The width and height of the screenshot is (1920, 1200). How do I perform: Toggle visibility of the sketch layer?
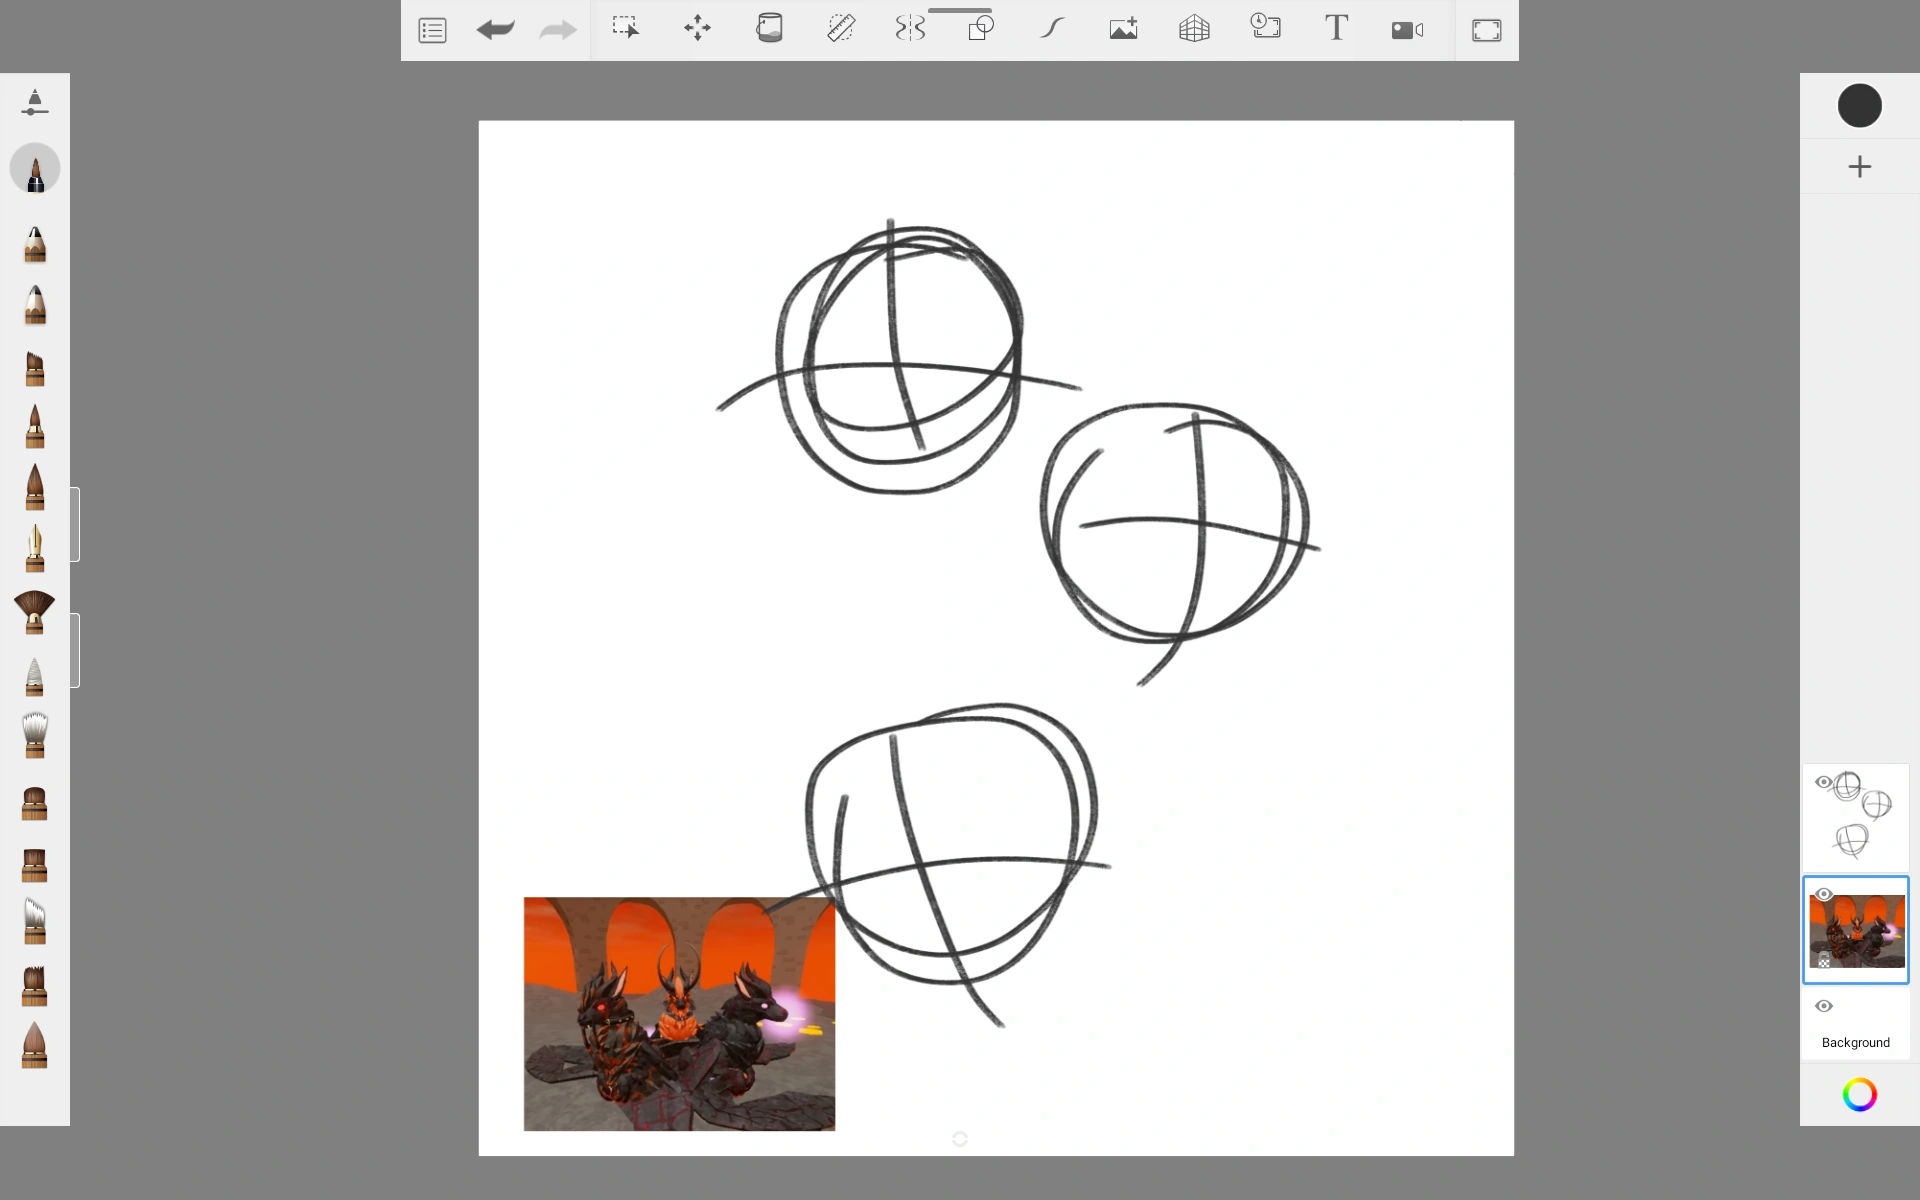(x=1823, y=782)
